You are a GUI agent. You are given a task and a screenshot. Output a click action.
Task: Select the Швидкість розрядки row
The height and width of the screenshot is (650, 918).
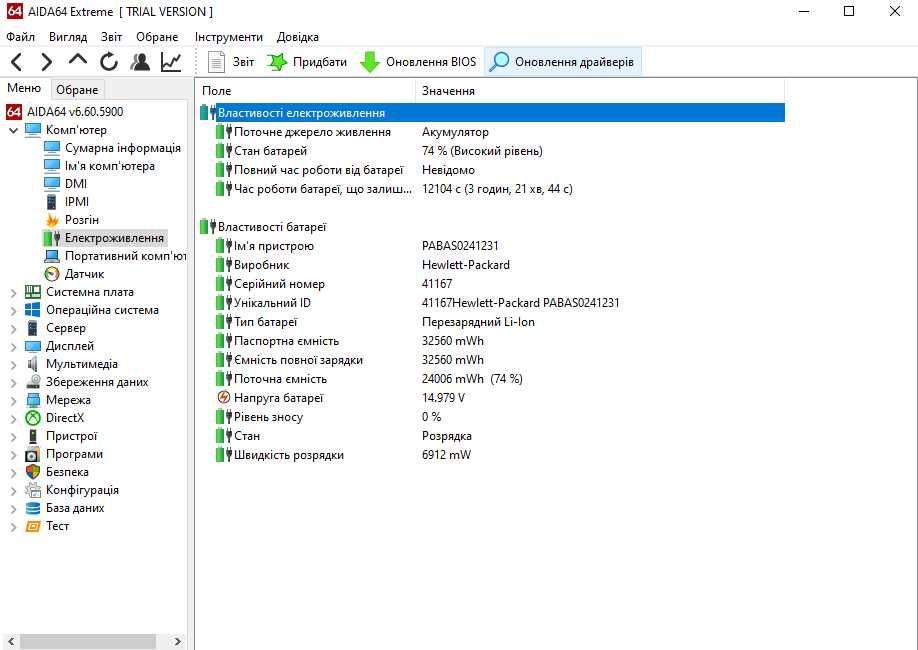tap(492, 455)
